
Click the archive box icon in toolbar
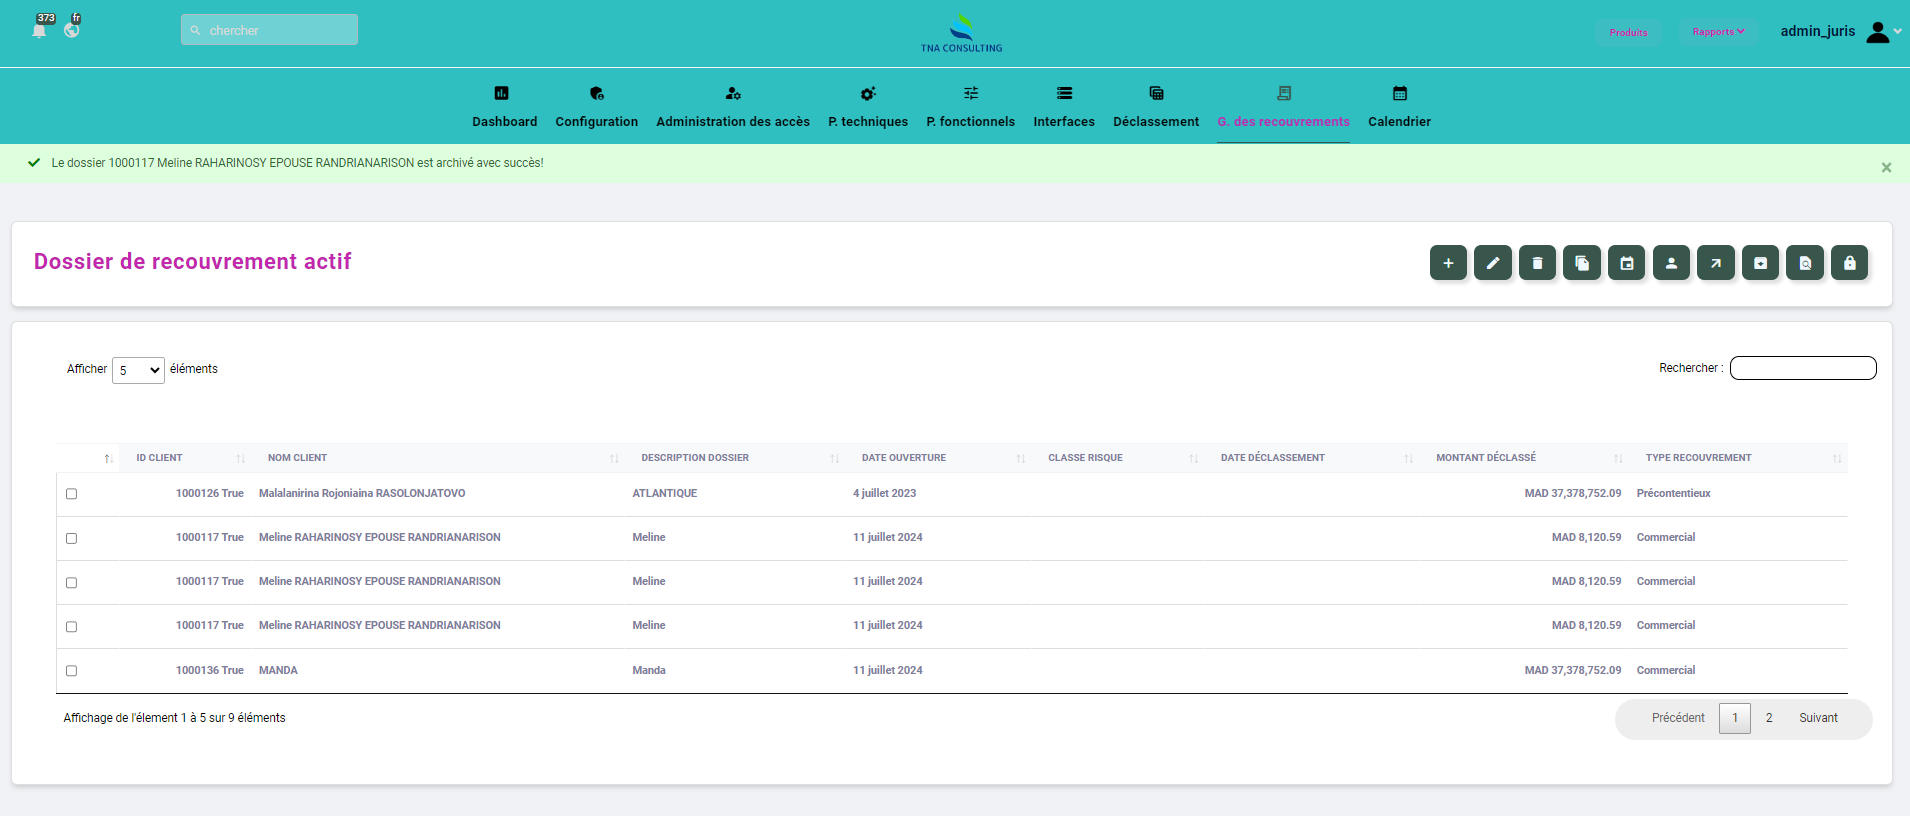(1760, 263)
